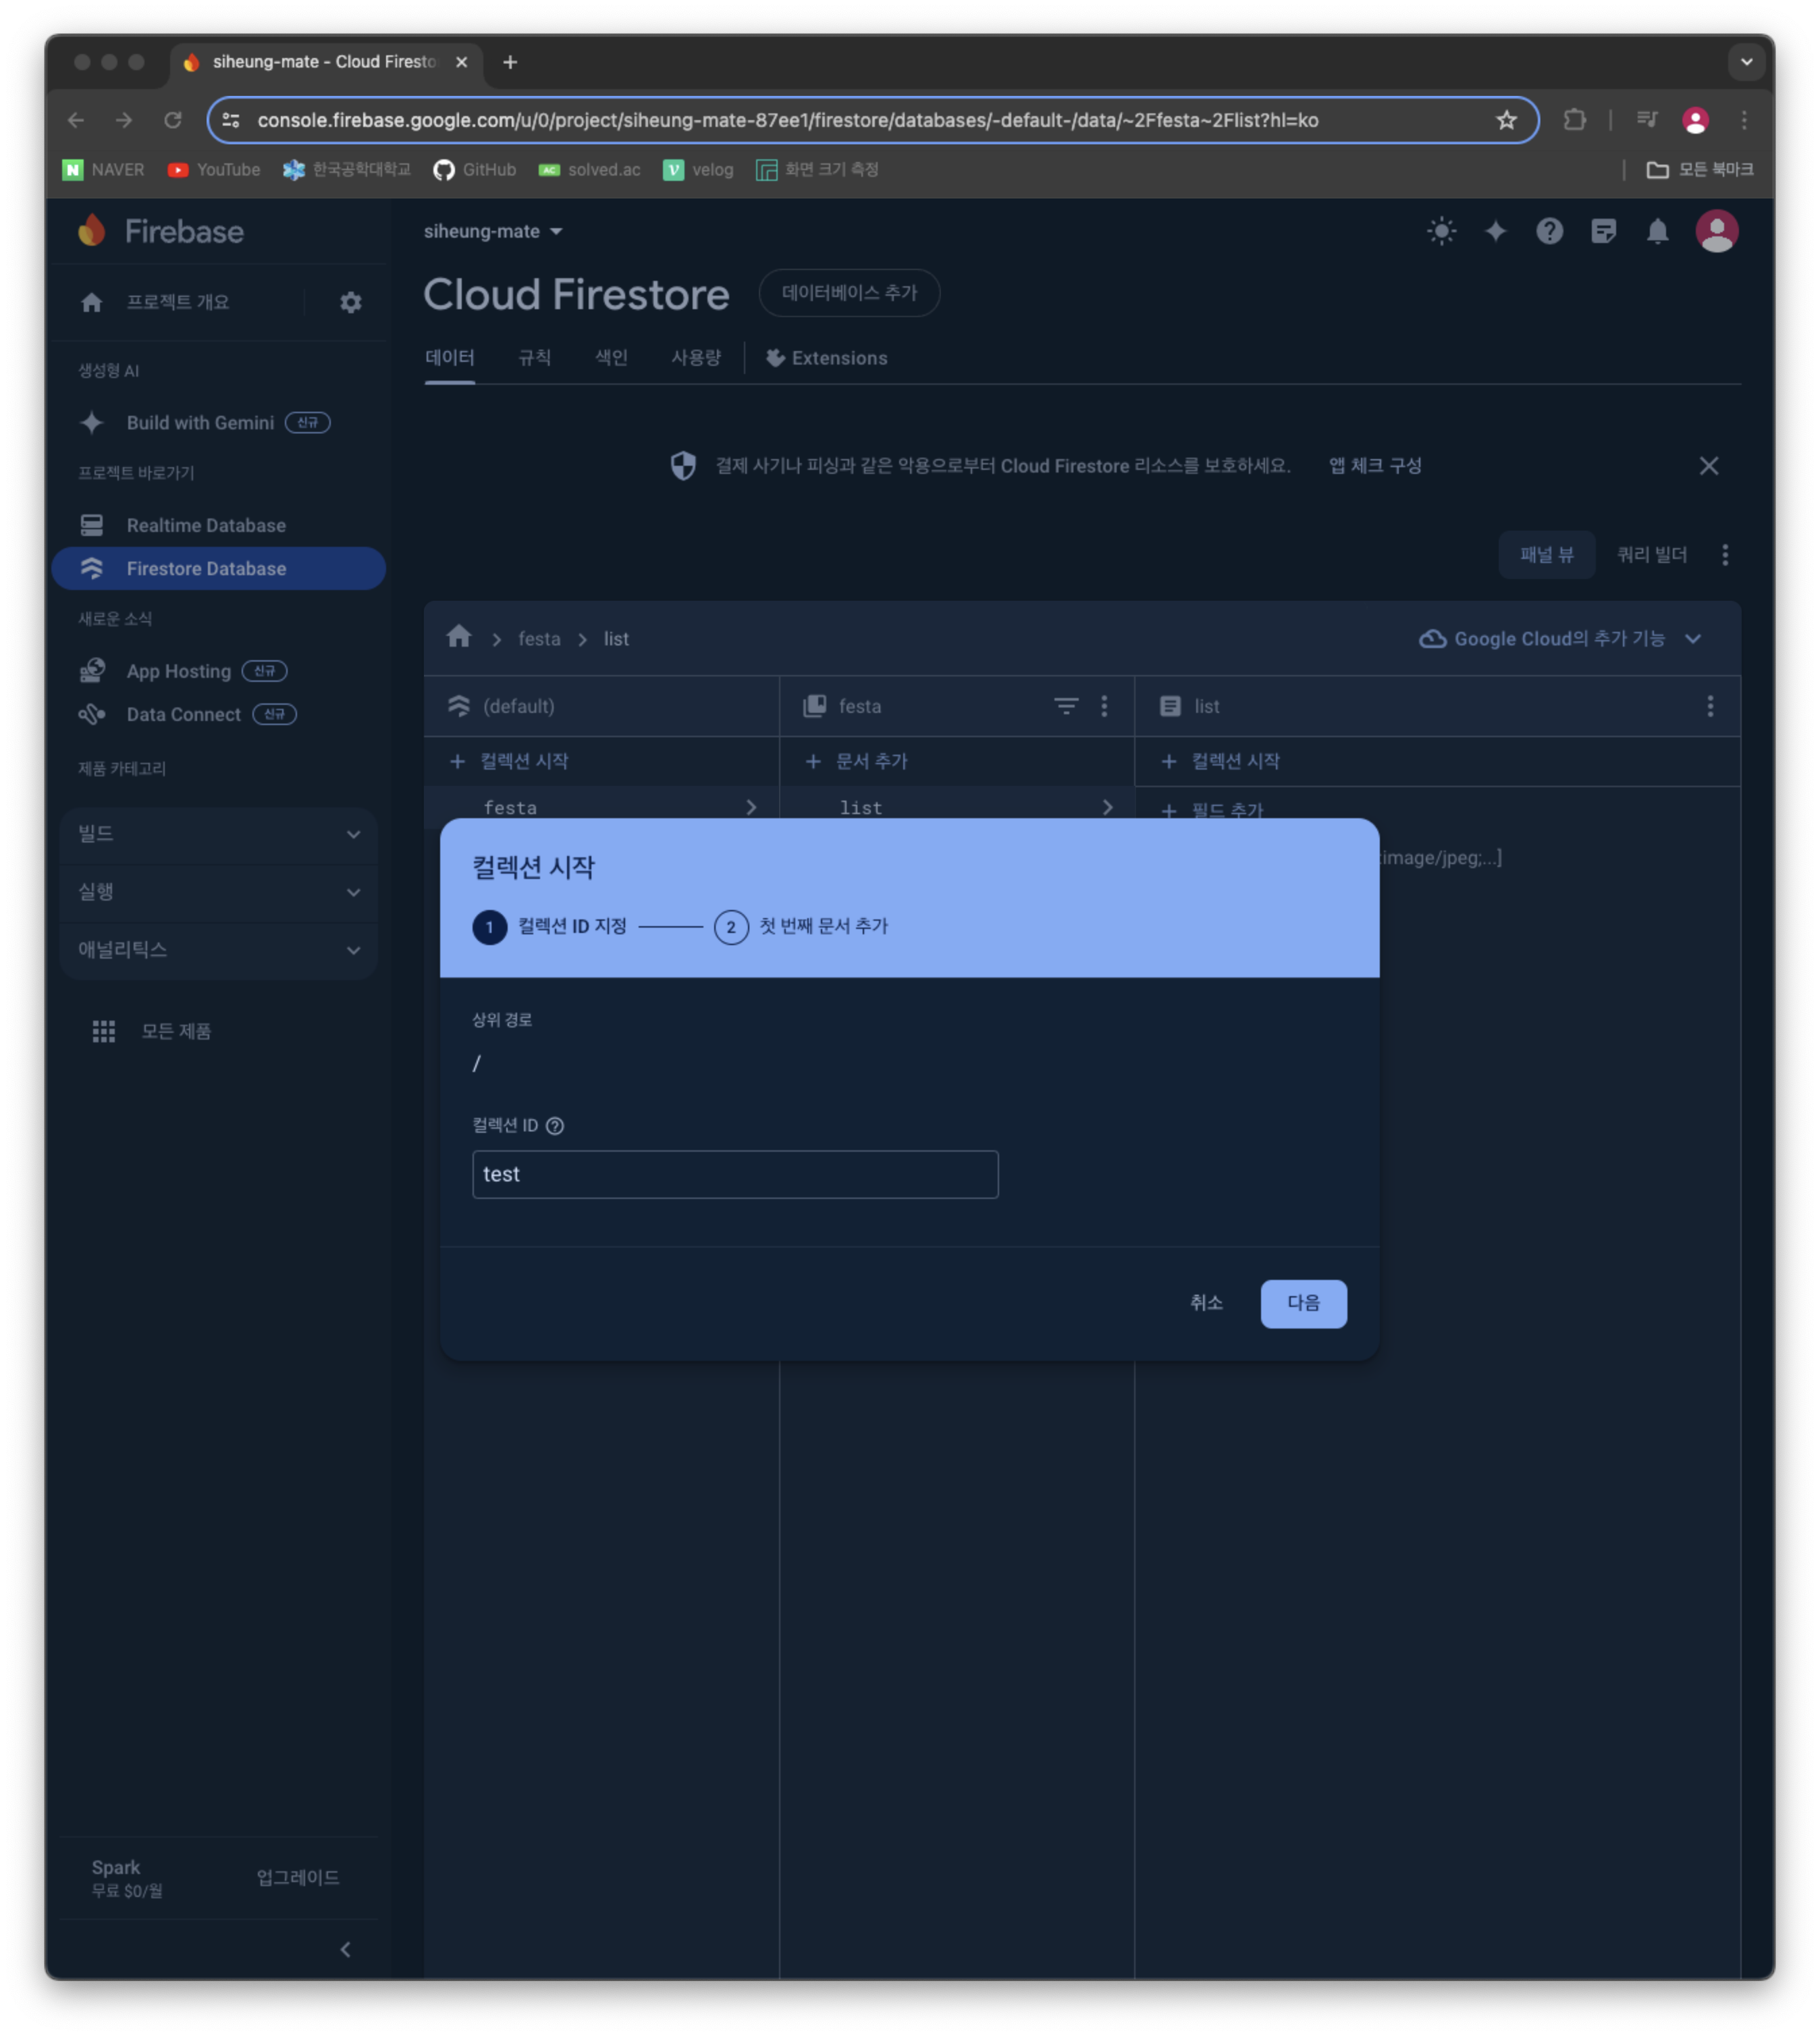Open project settings gear icon

(x=350, y=302)
